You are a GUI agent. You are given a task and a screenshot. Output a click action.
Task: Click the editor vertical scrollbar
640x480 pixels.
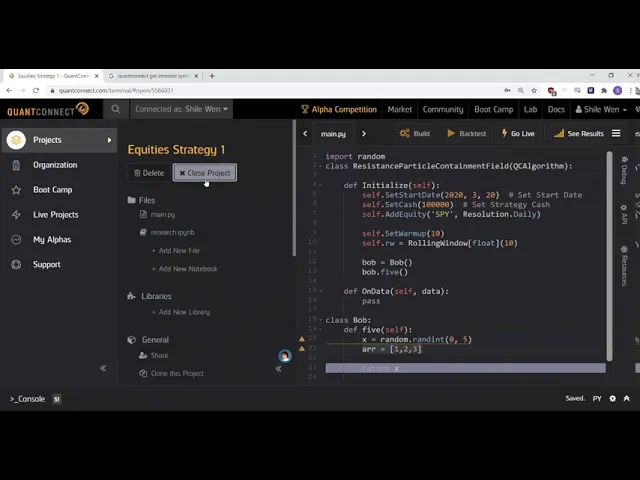[609, 256]
